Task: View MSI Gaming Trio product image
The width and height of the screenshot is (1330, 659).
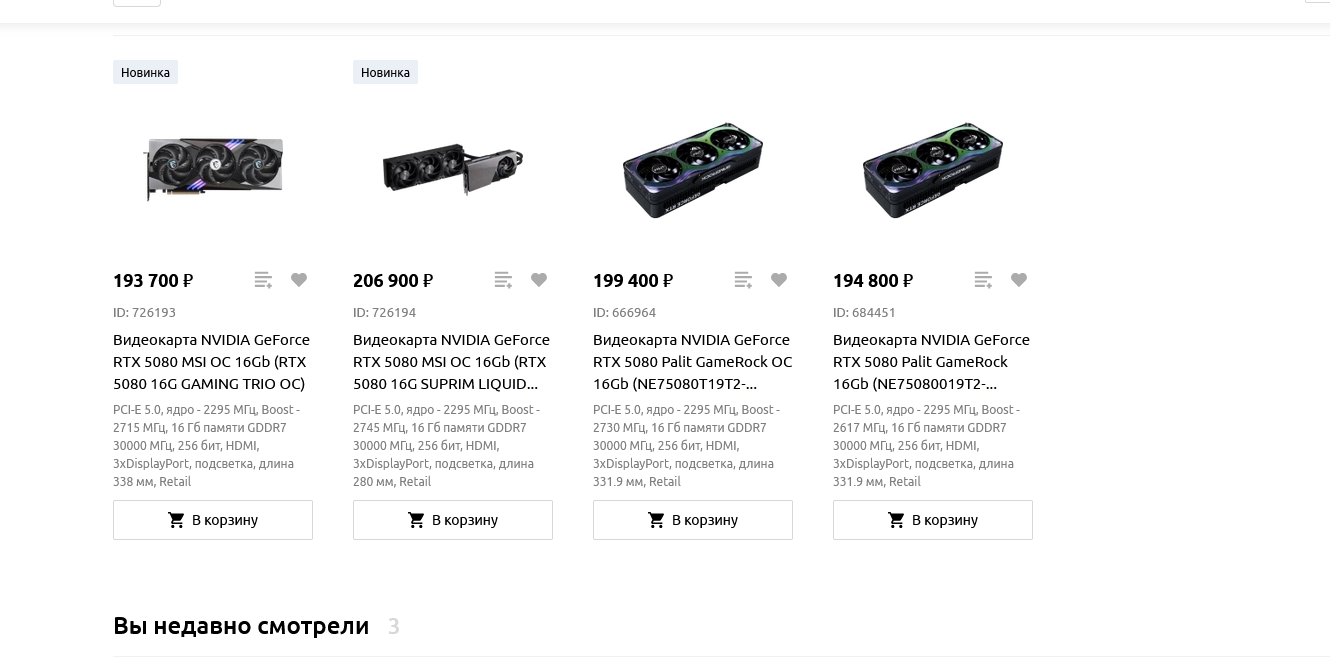Action: tap(213, 168)
